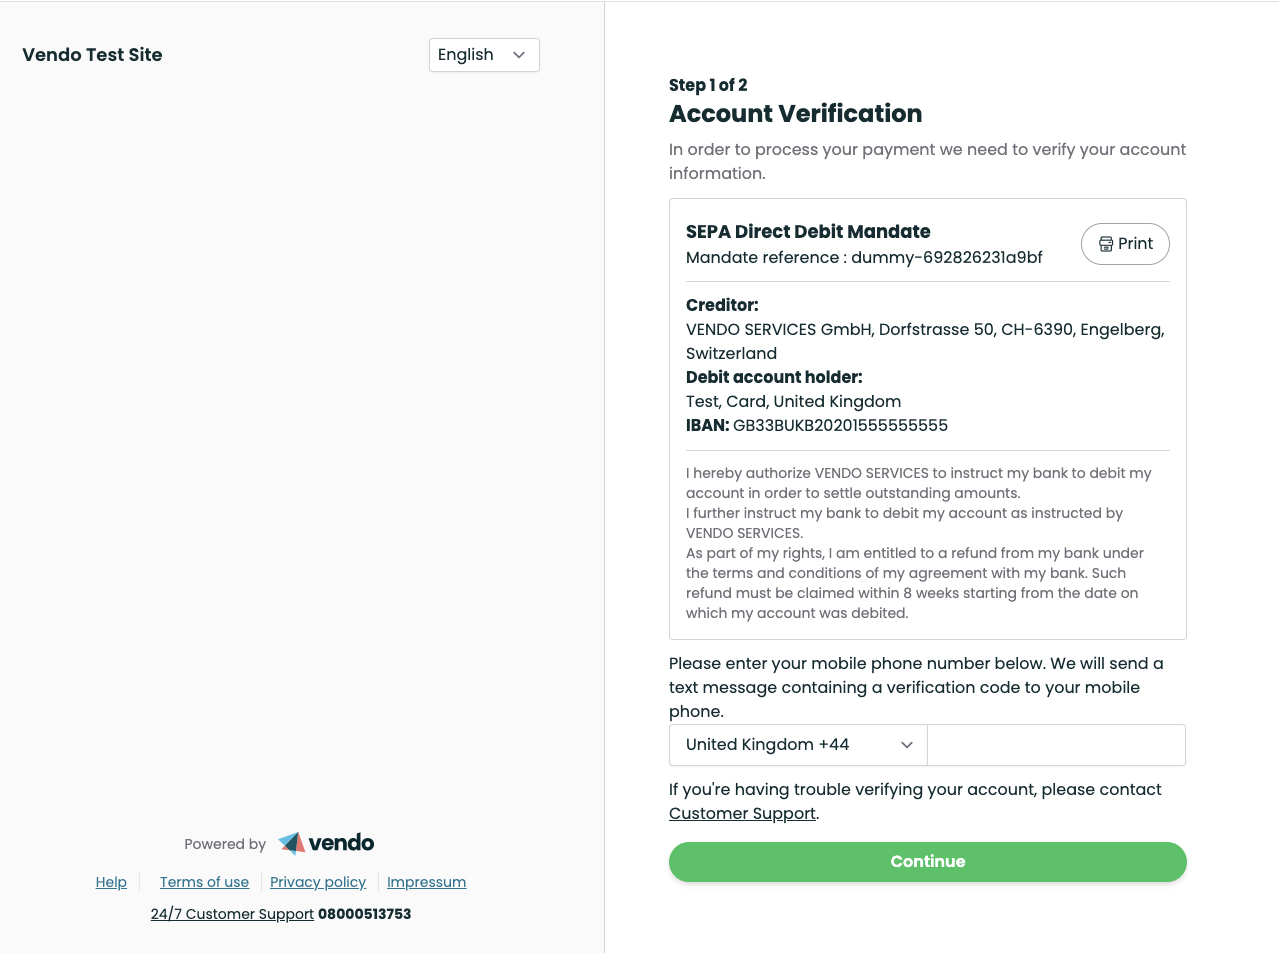Click the Print button label

coord(1135,244)
